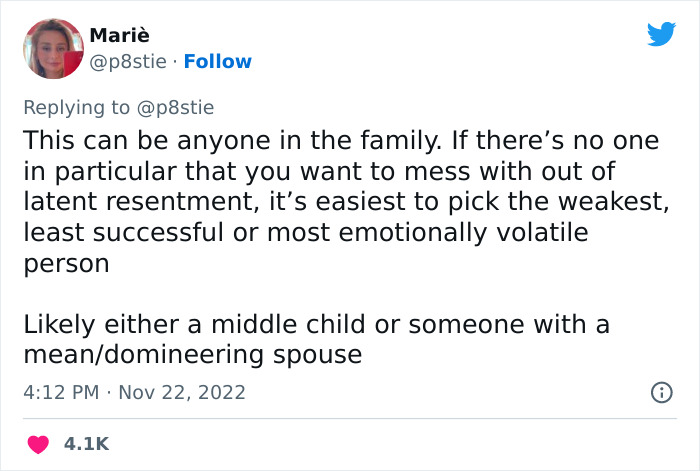The height and width of the screenshot is (471, 700).
Task: Open @p8stie mention in Replying to line
Action: click(175, 108)
